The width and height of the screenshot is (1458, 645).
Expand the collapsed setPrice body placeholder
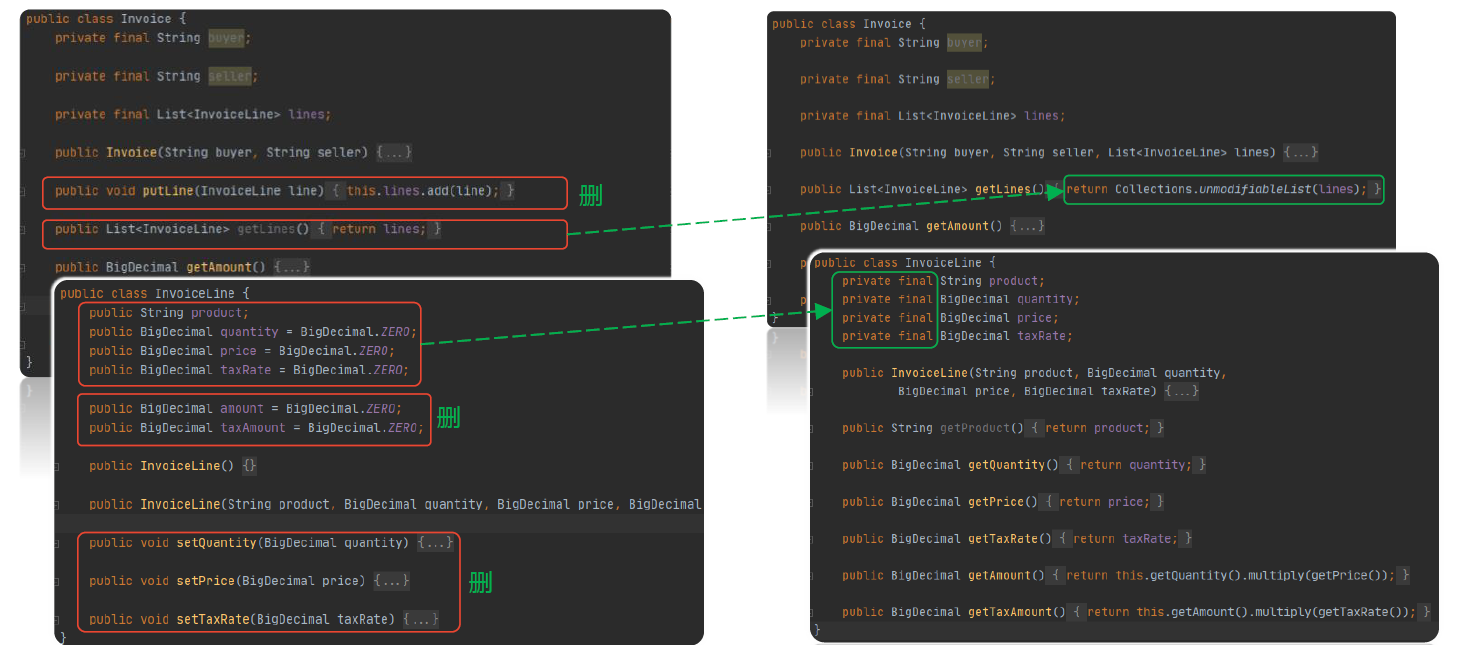[392, 581]
